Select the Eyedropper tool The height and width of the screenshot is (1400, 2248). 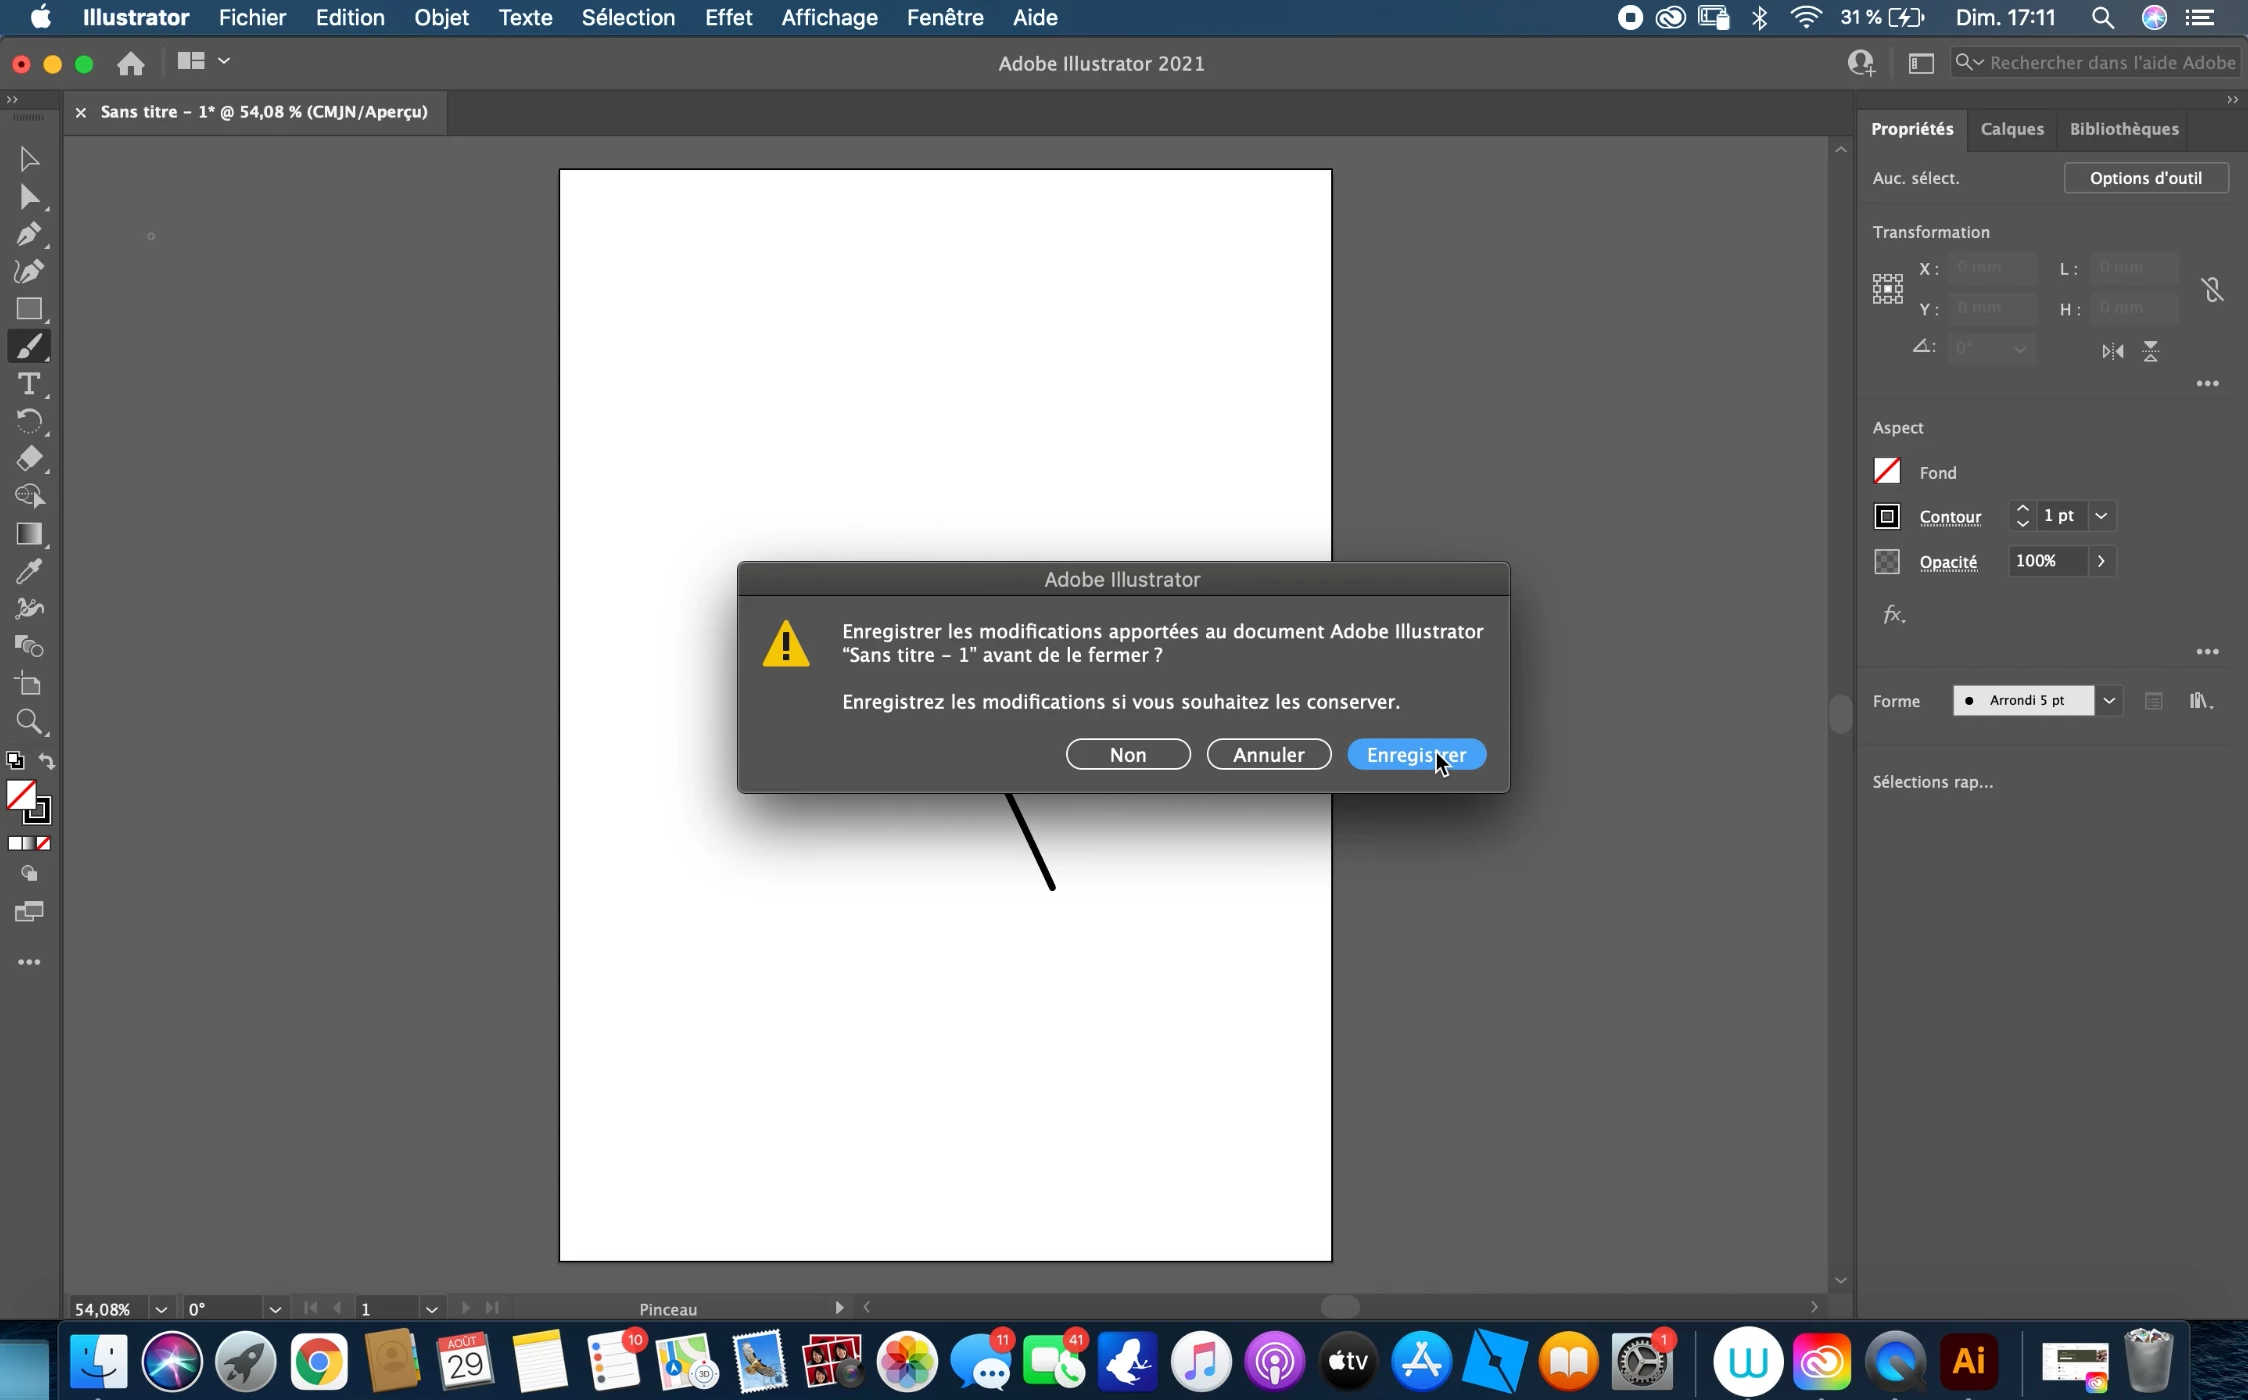pyautogui.click(x=28, y=572)
